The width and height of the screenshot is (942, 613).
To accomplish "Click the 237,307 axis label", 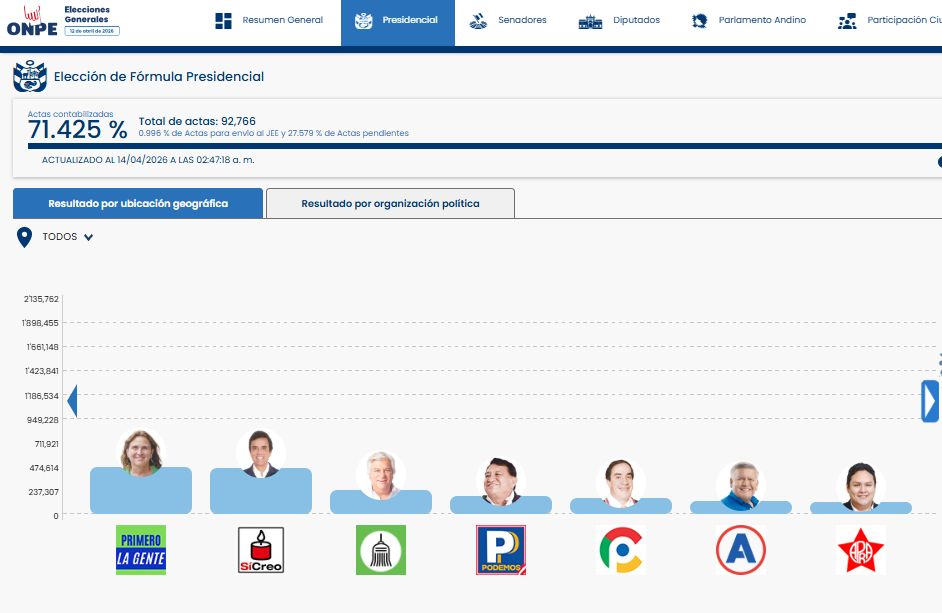I will click(x=43, y=492).
